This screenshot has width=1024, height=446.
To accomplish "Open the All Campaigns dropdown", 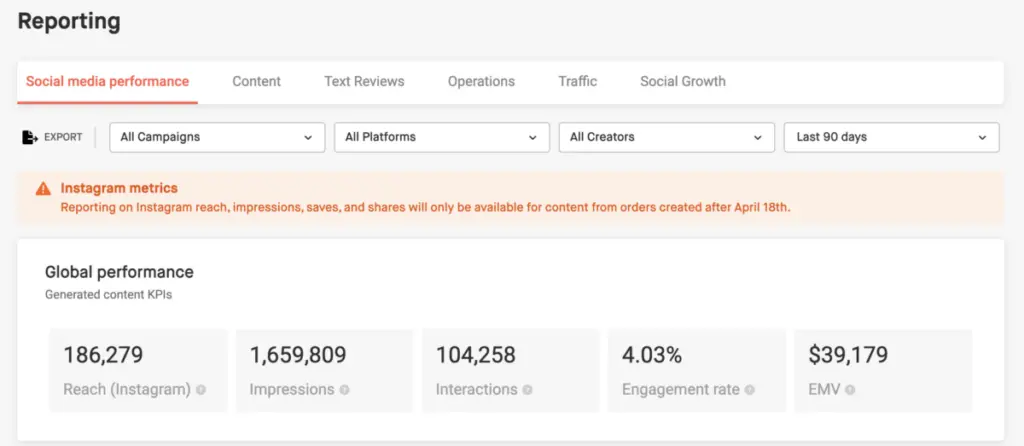I will click(x=216, y=137).
